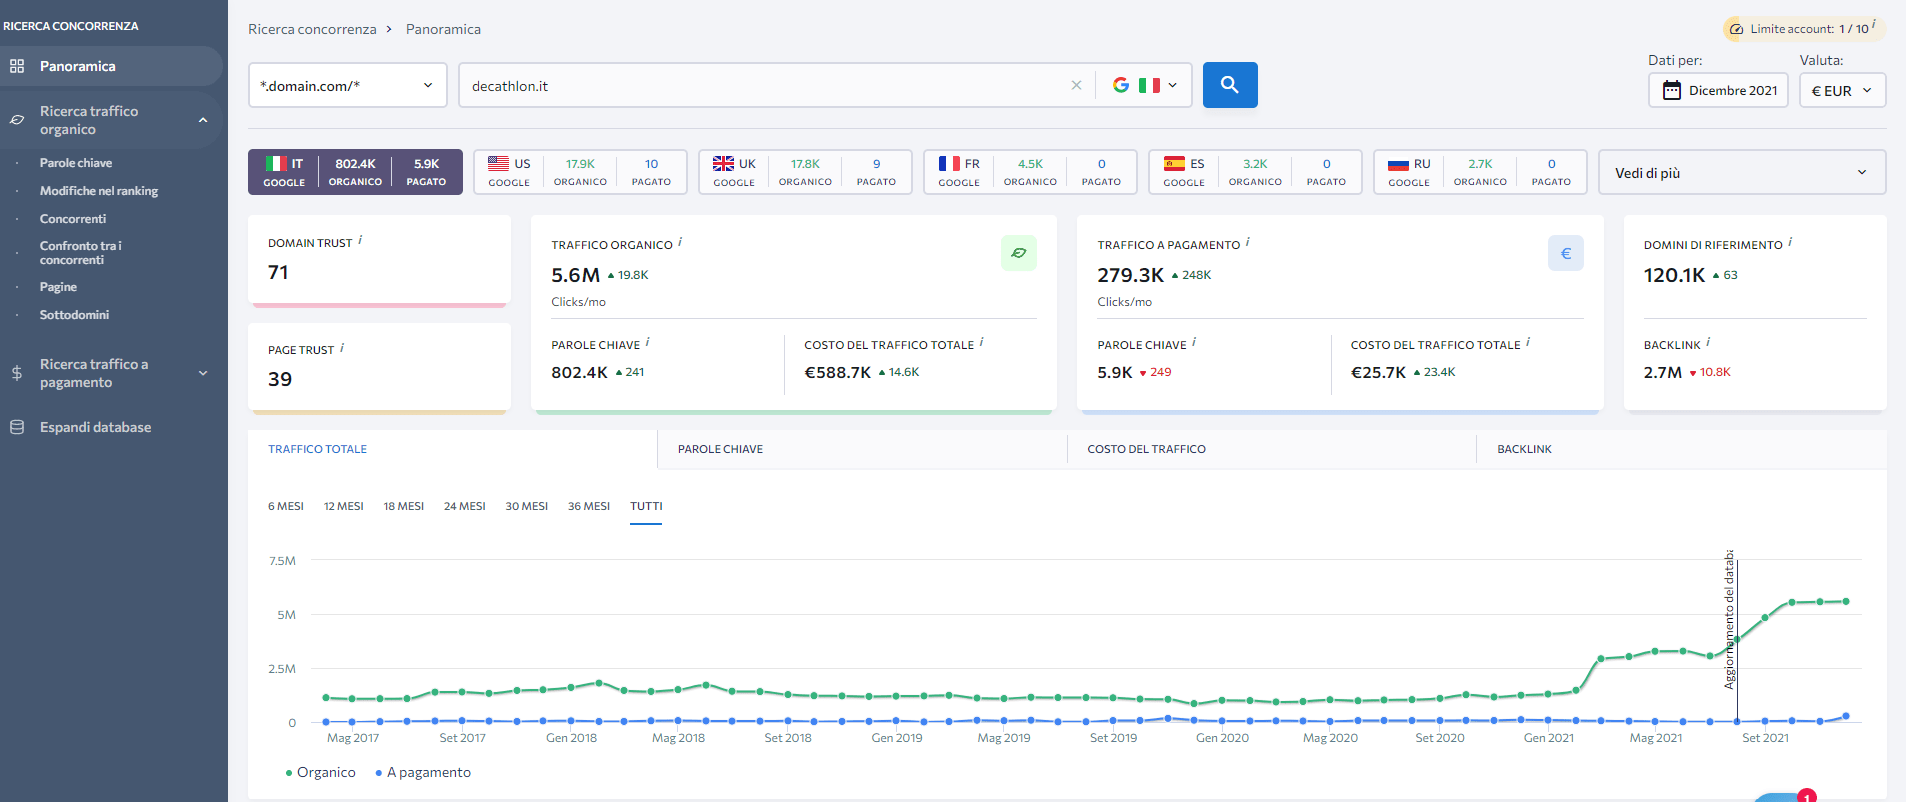Click Ricerca concorrenza breadcrumb link
This screenshot has height=802, width=1906.
point(312,29)
